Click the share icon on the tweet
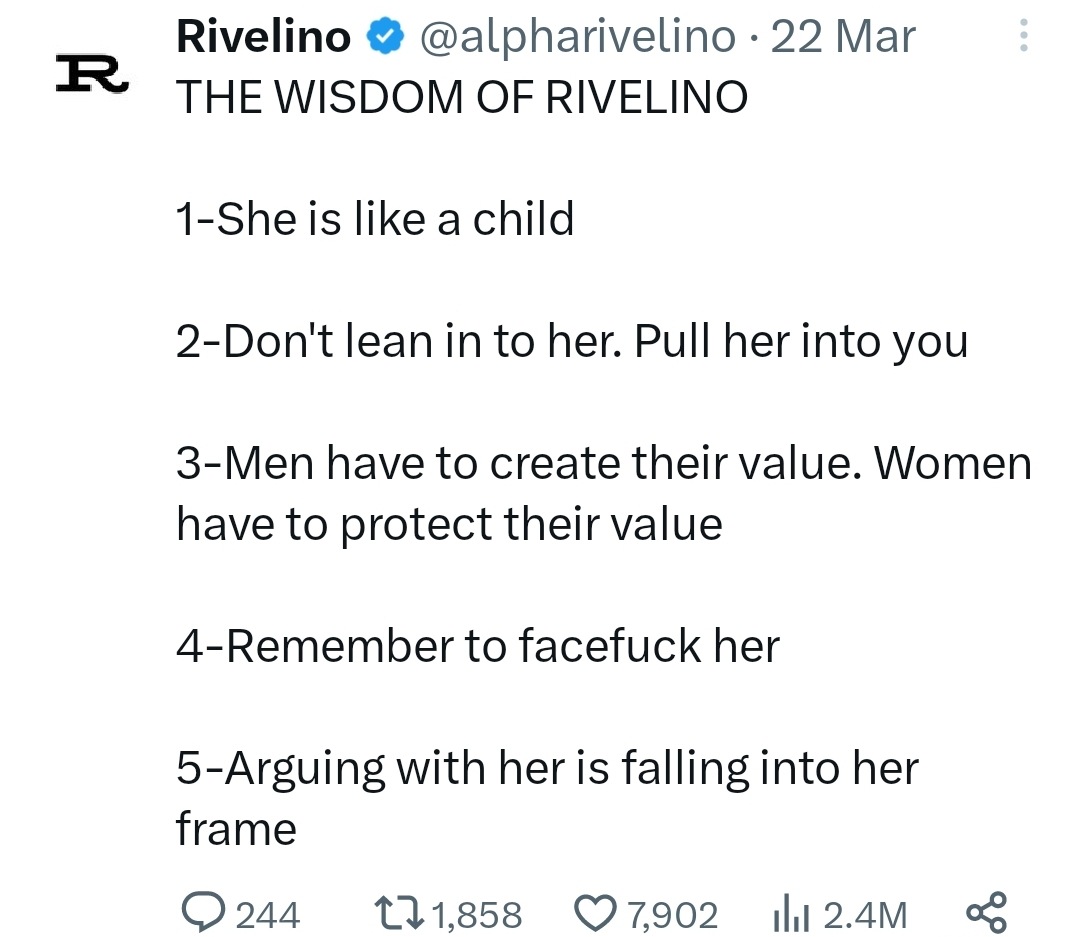 (x=986, y=912)
